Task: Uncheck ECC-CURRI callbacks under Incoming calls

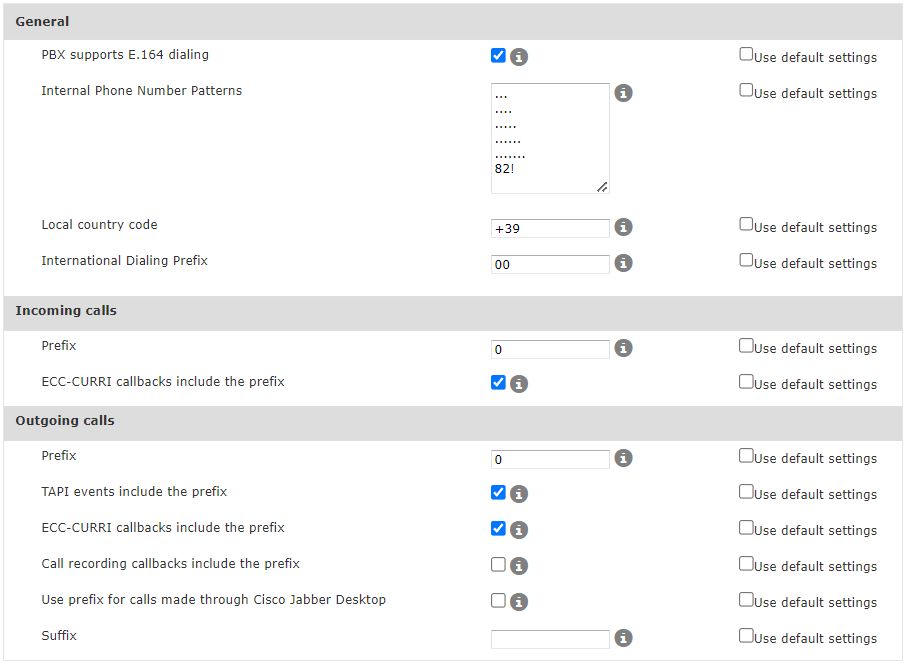Action: tap(498, 382)
